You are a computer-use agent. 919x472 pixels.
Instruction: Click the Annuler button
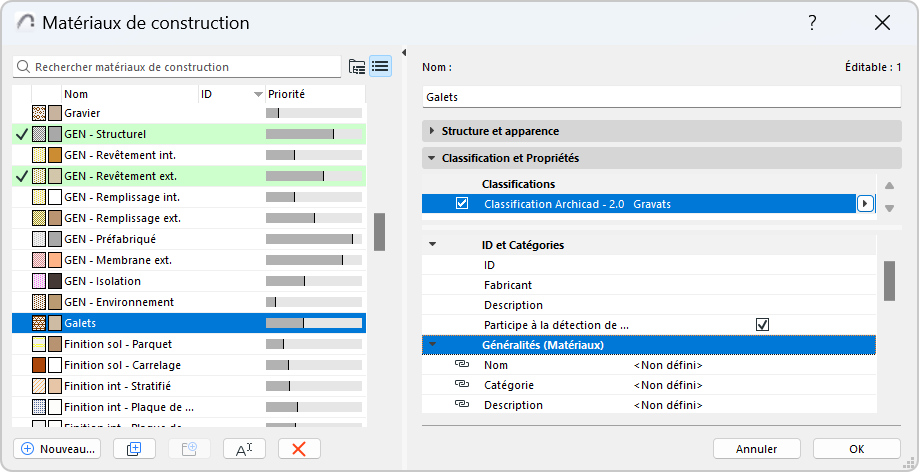[756, 449]
